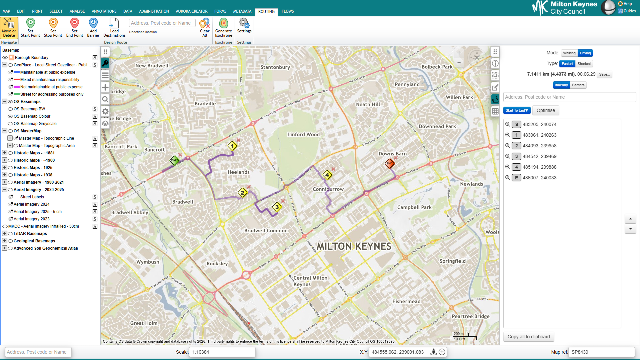Select the non-highlighted Mode option
640x360 pixels.
[569, 53]
